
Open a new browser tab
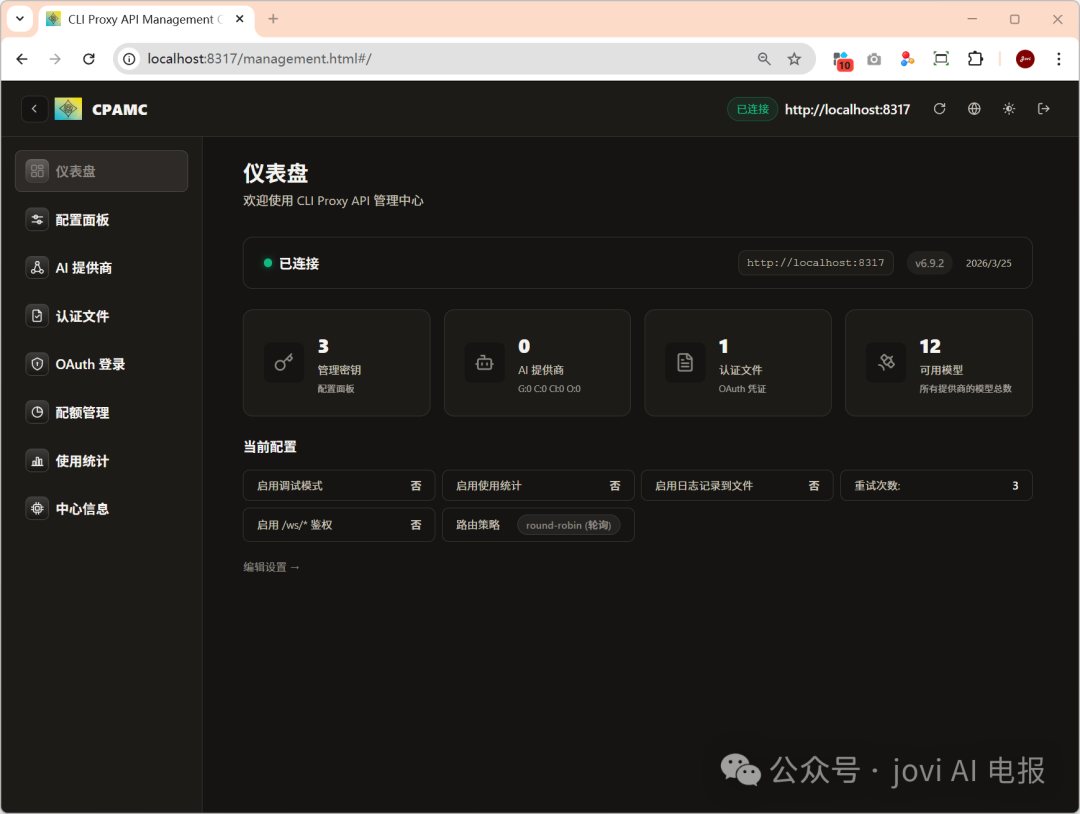273,19
